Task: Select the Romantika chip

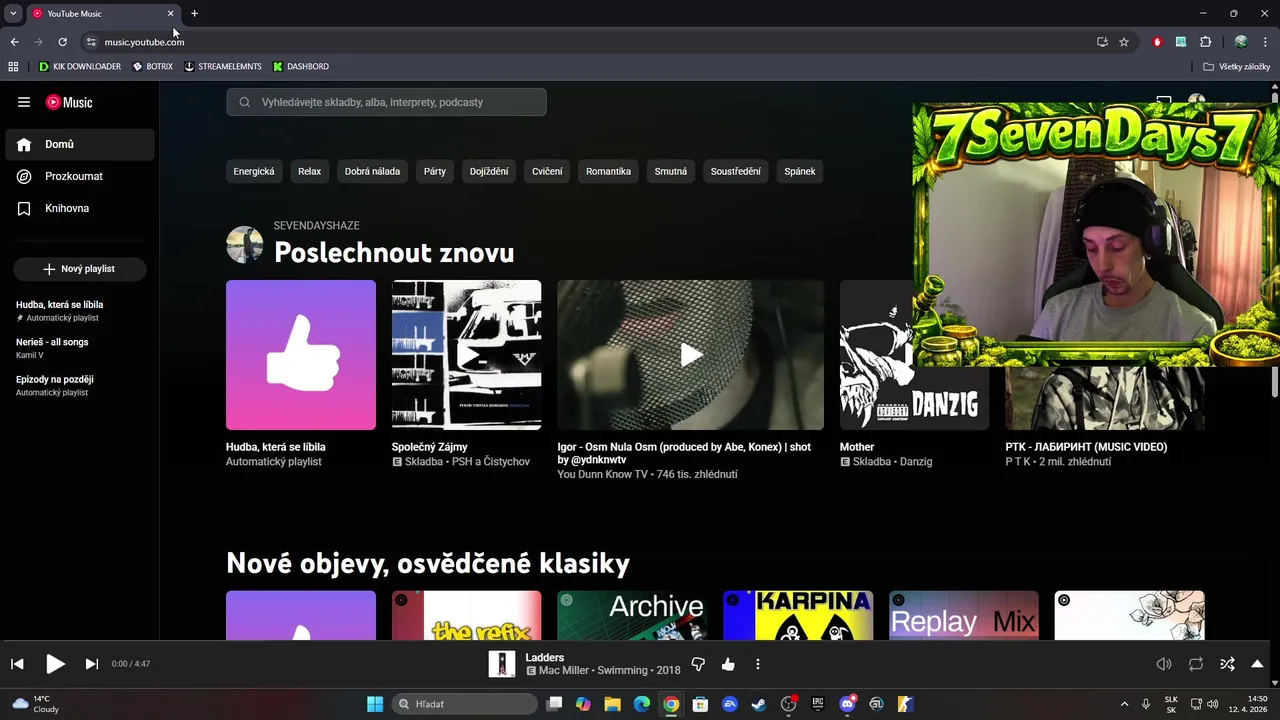Action: point(608,171)
